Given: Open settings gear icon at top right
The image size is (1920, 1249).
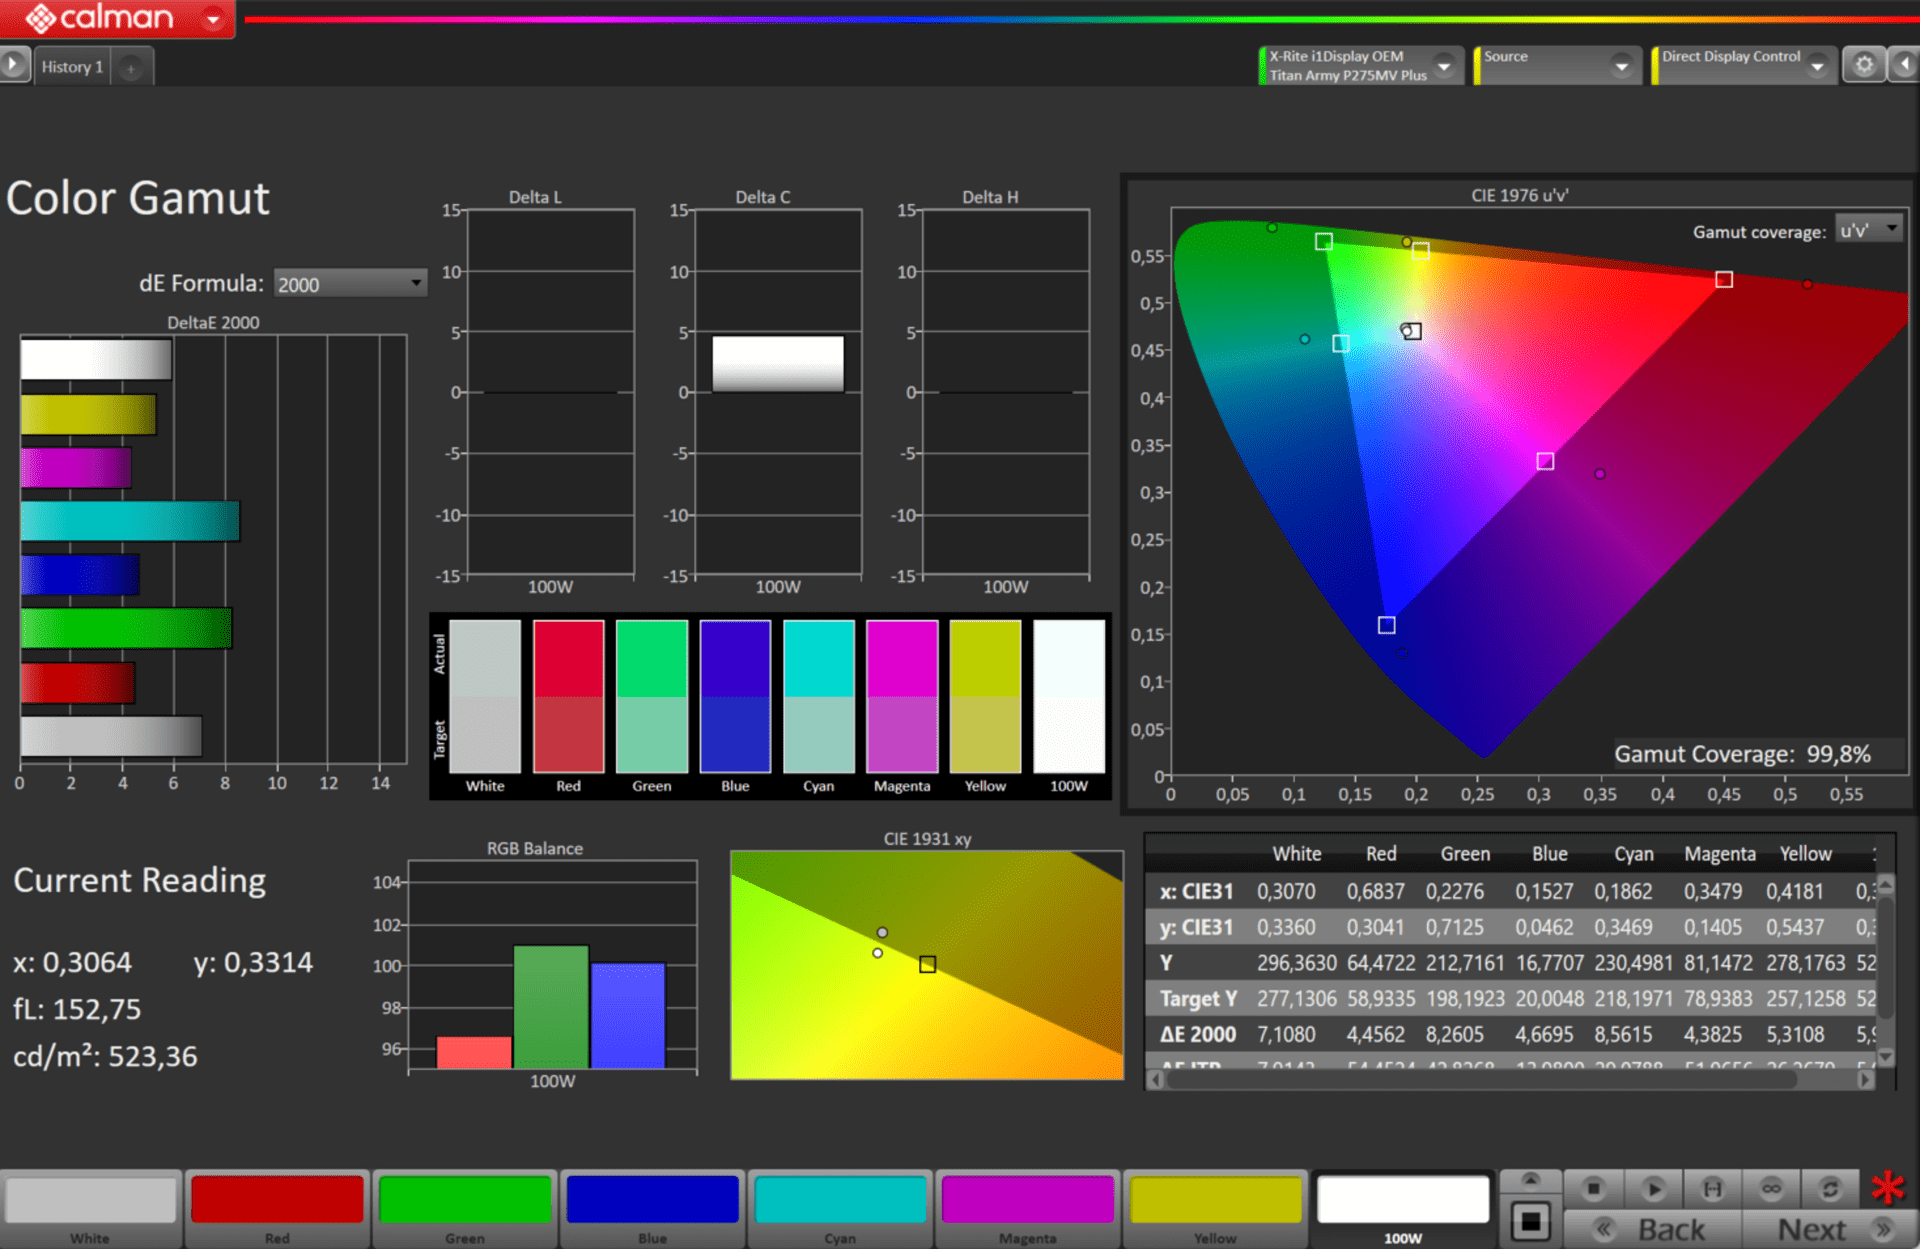Looking at the screenshot, I should click(1864, 65).
